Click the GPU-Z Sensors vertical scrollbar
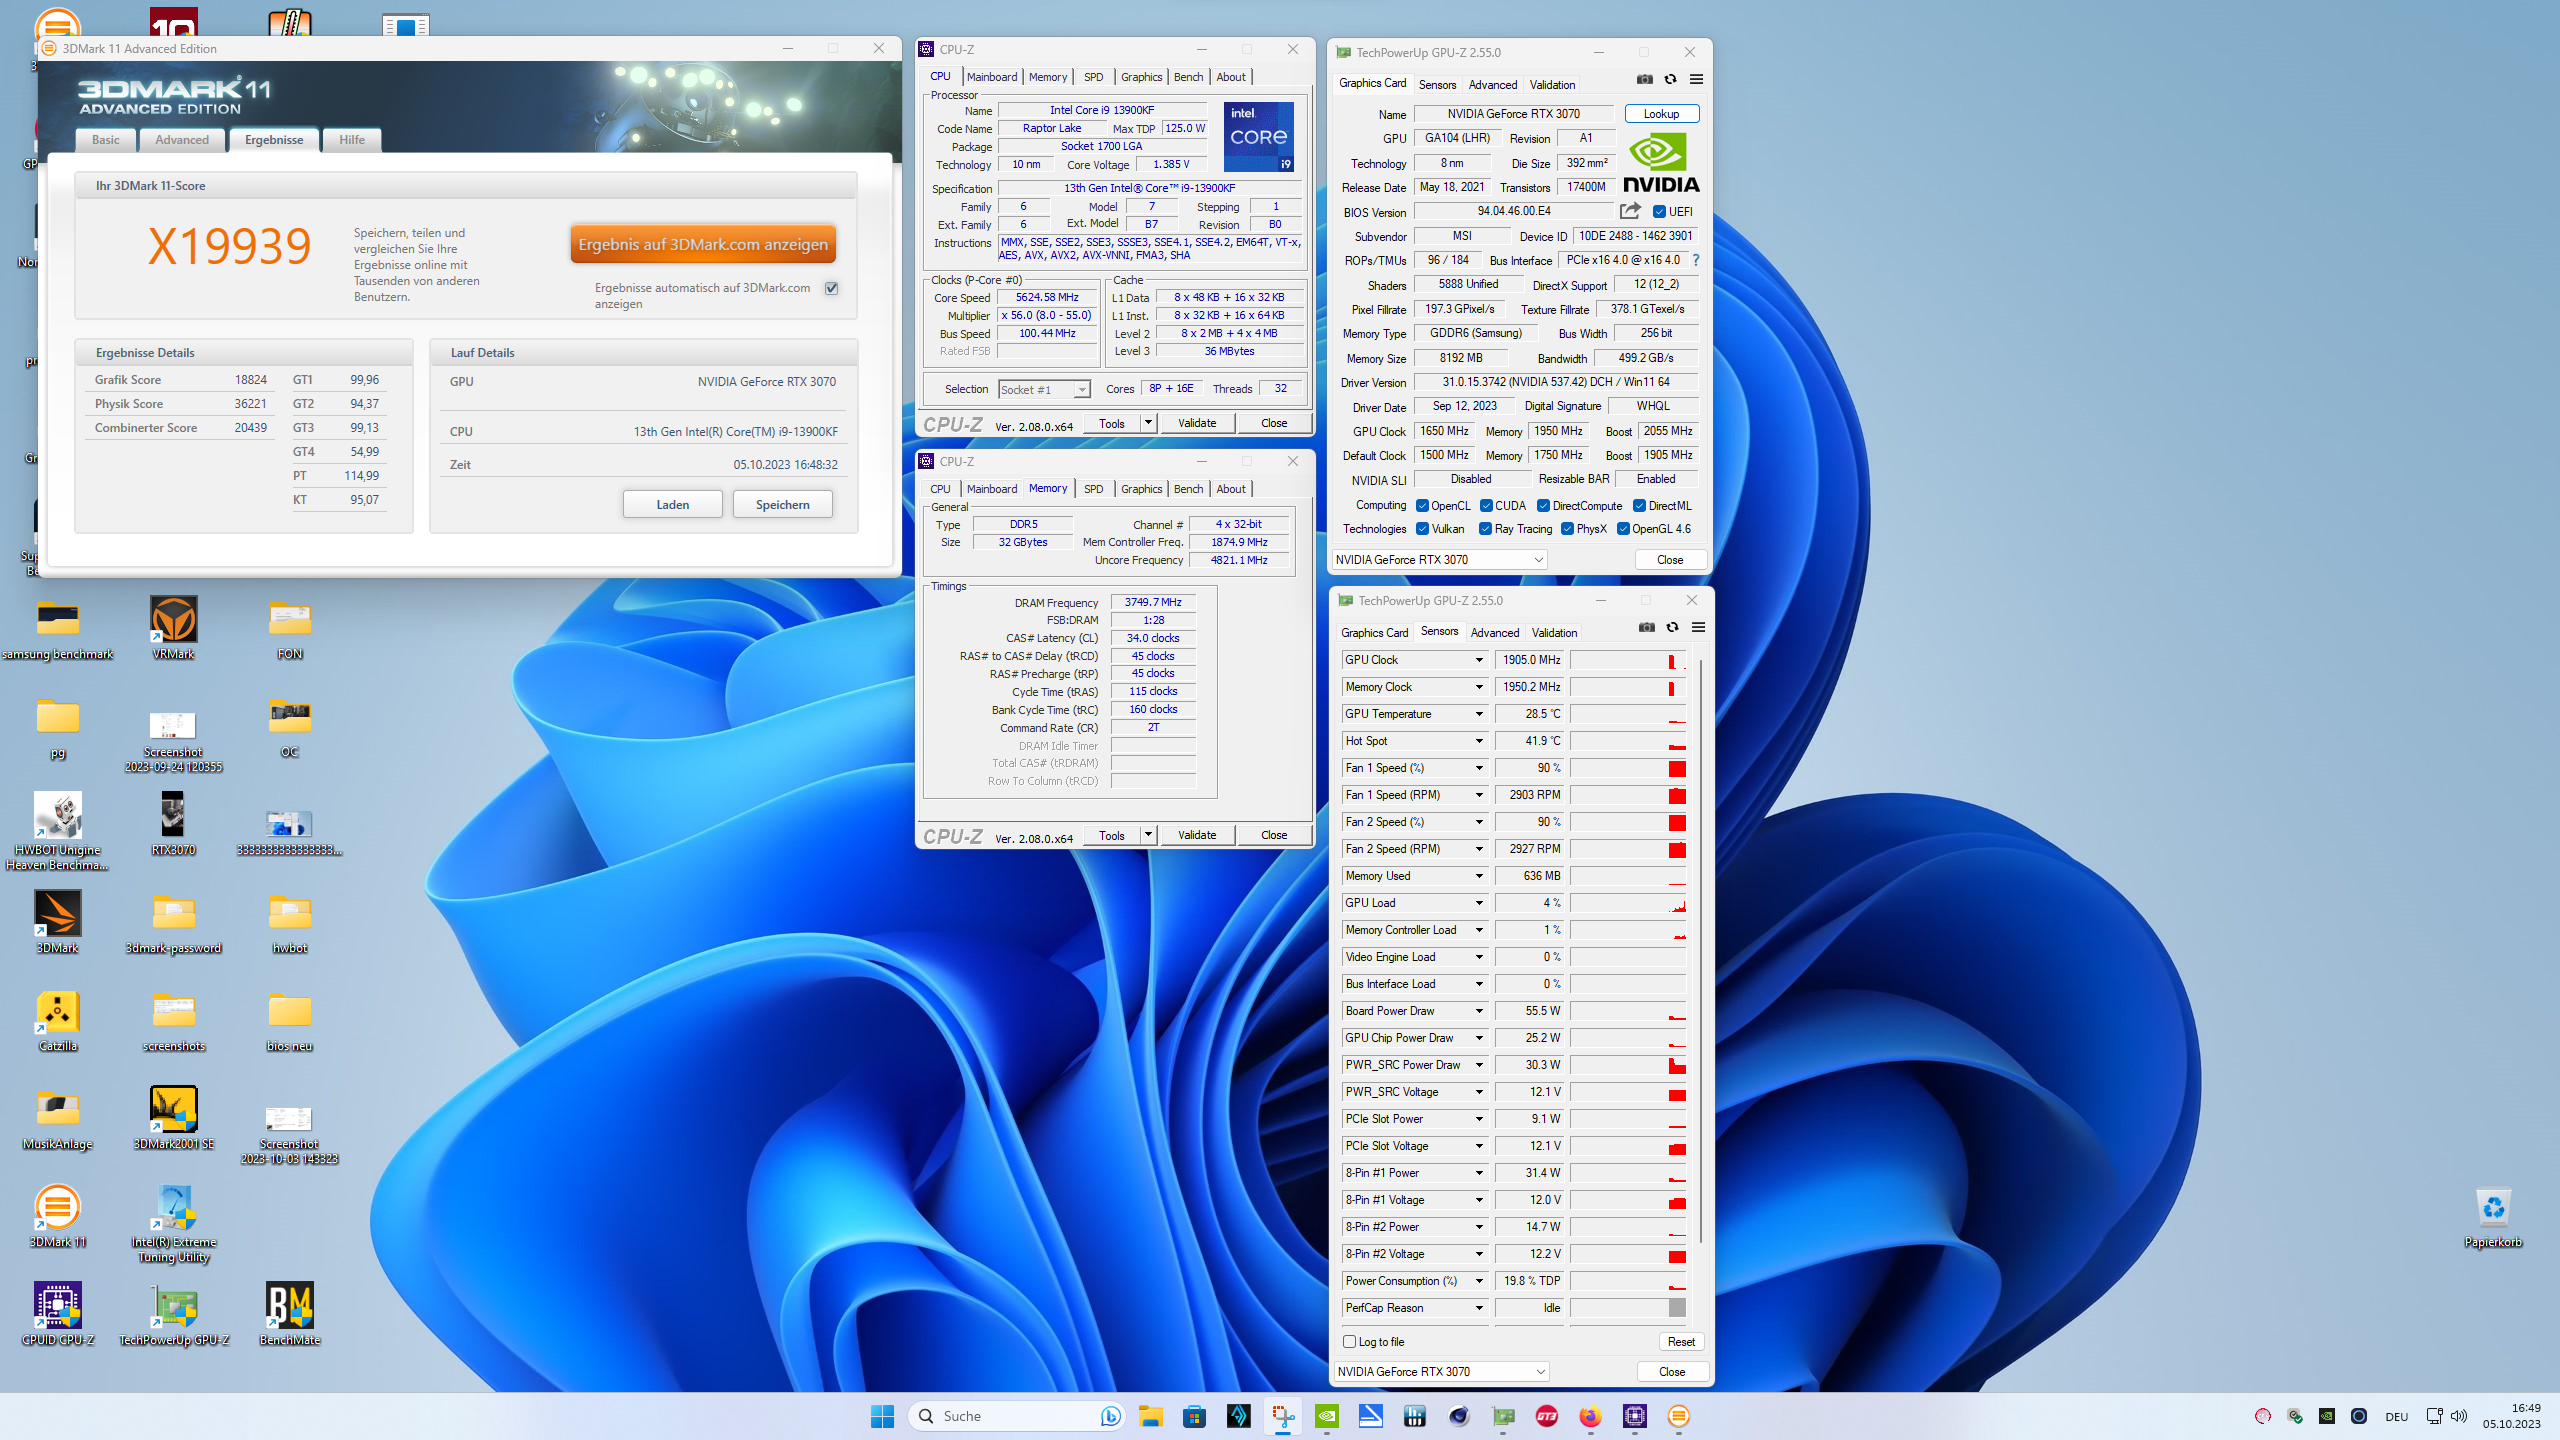The image size is (2560, 1440). click(1700, 950)
